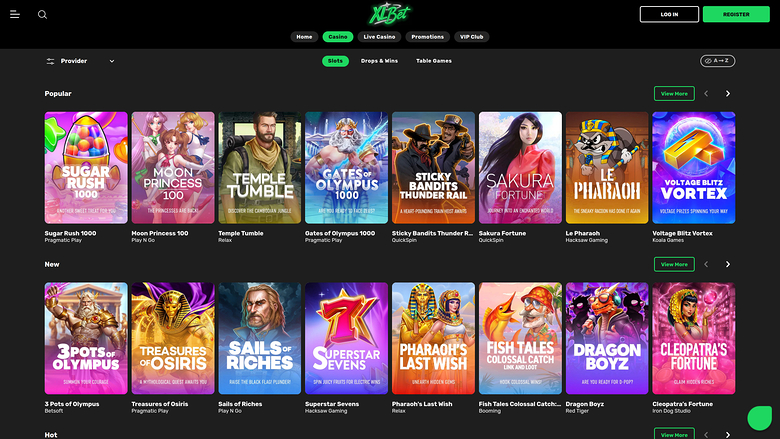Select the Casino tab
780x439 pixels.
[x=338, y=37]
